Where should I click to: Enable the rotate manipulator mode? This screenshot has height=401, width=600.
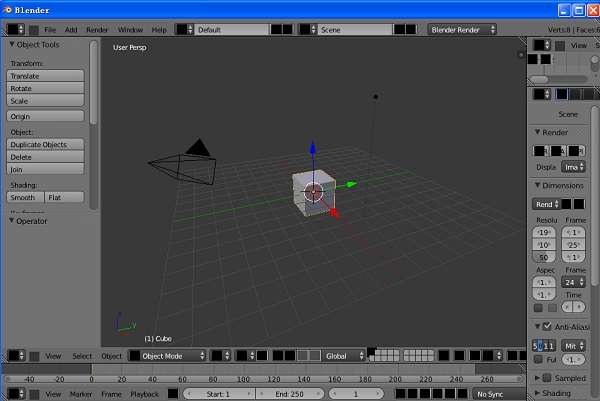click(303, 355)
